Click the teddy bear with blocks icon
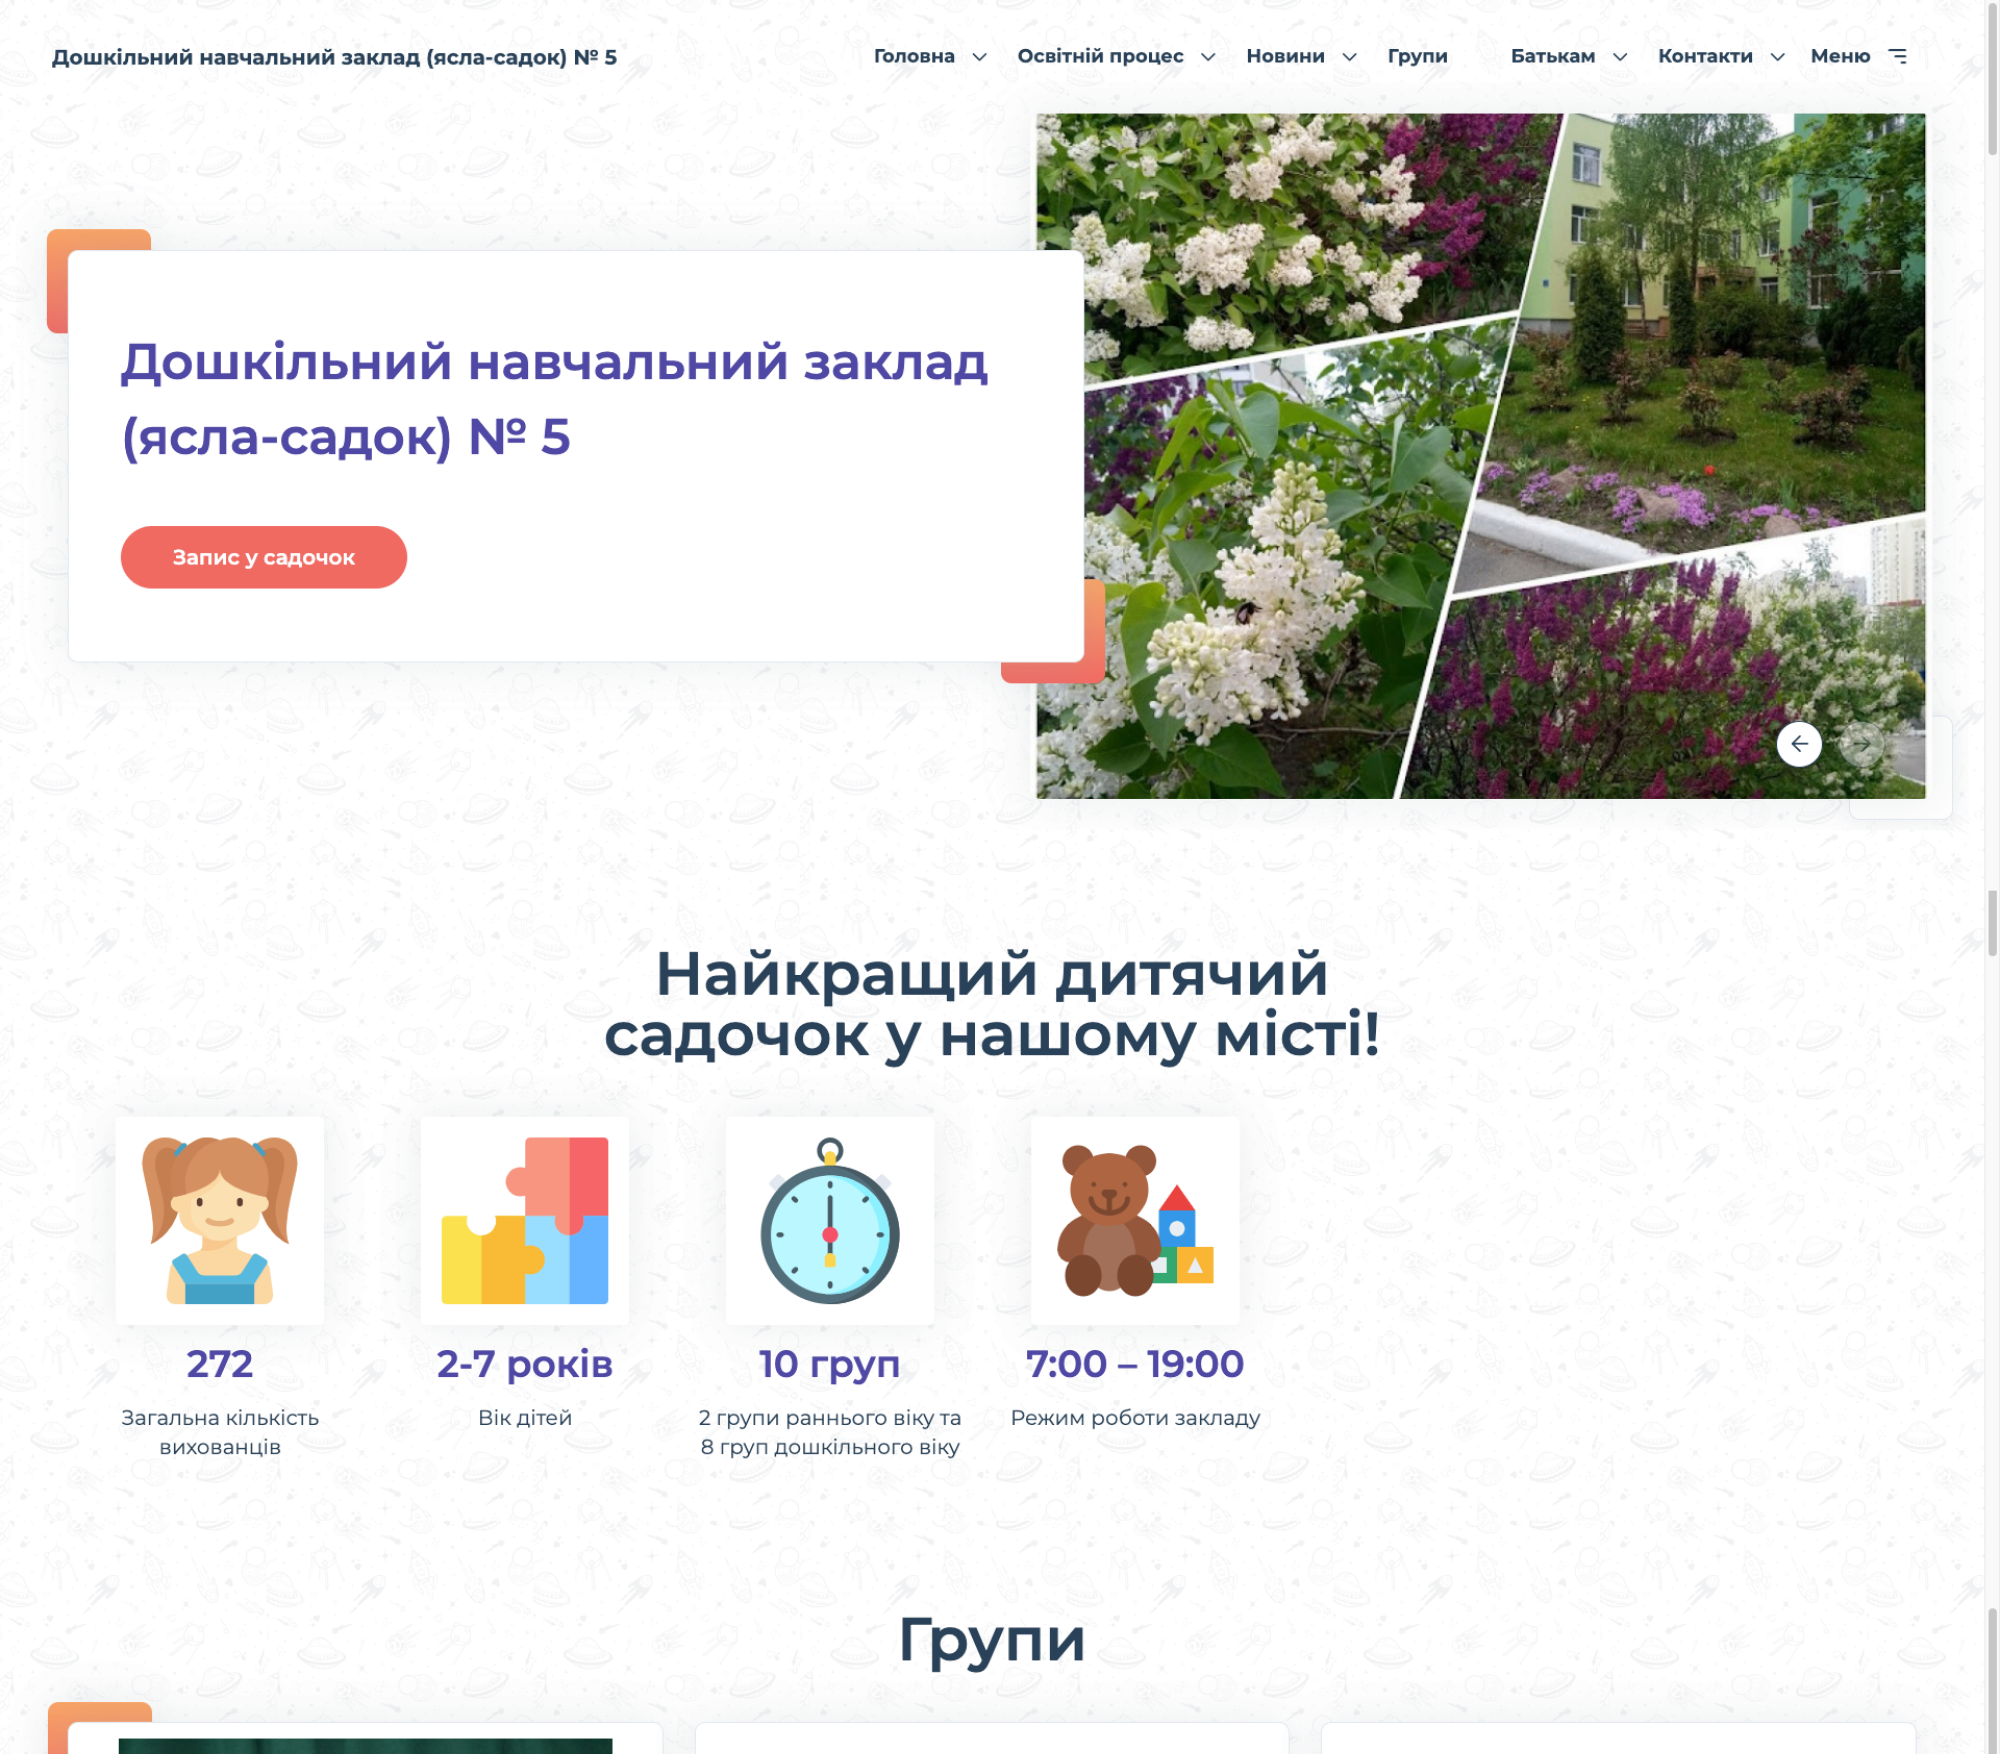 1135,1220
